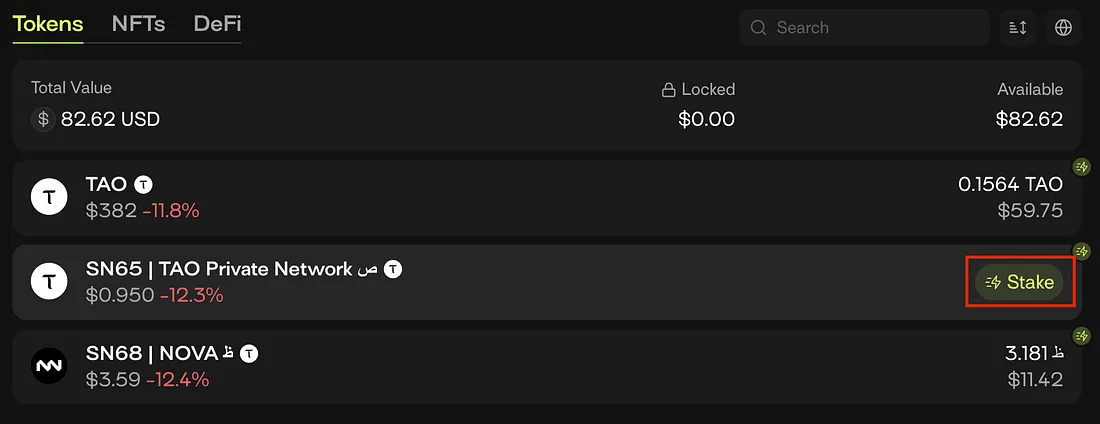The width and height of the screenshot is (1100, 424).
Task: Select the Tokens tab
Action: pyautogui.click(x=48, y=23)
